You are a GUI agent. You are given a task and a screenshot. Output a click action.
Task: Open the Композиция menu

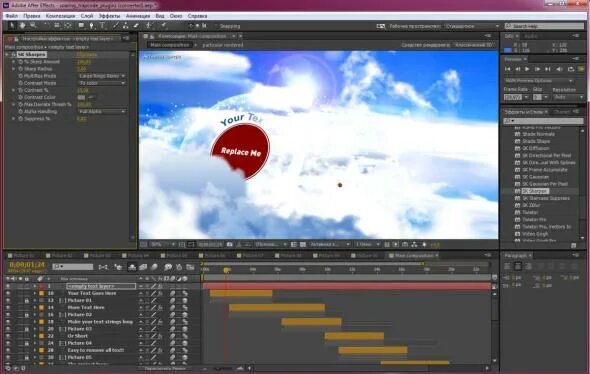click(60, 16)
